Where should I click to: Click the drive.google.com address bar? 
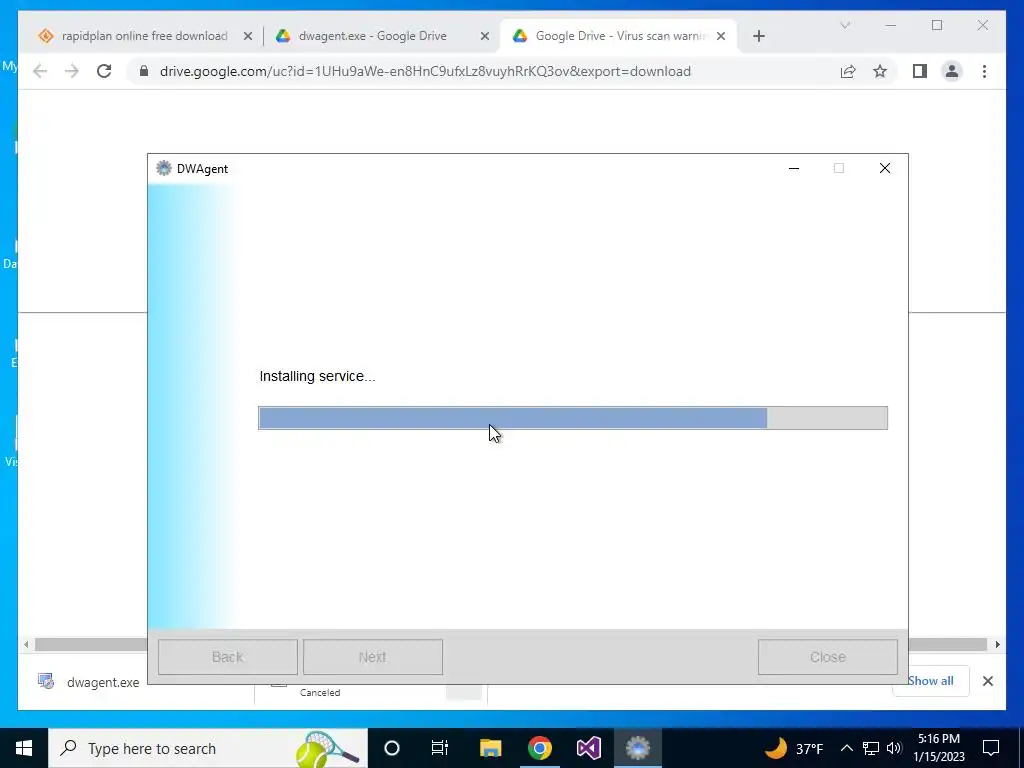424,71
